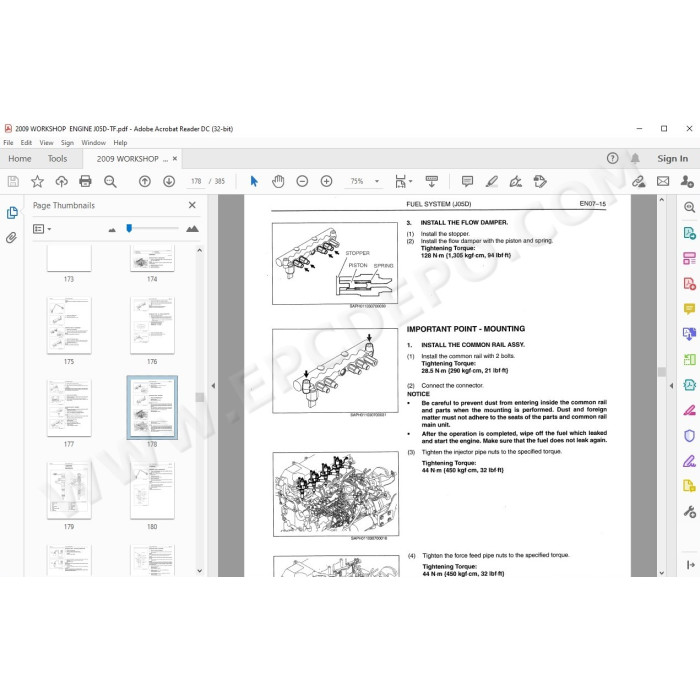Screen dimensions: 700x700
Task: Switch to the Home tab
Action: point(20,158)
